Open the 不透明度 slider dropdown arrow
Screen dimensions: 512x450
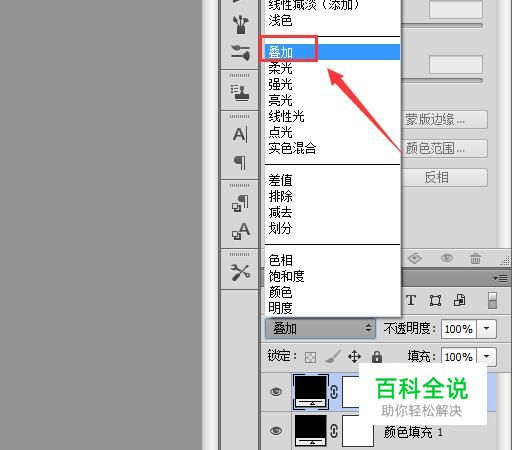click(487, 329)
